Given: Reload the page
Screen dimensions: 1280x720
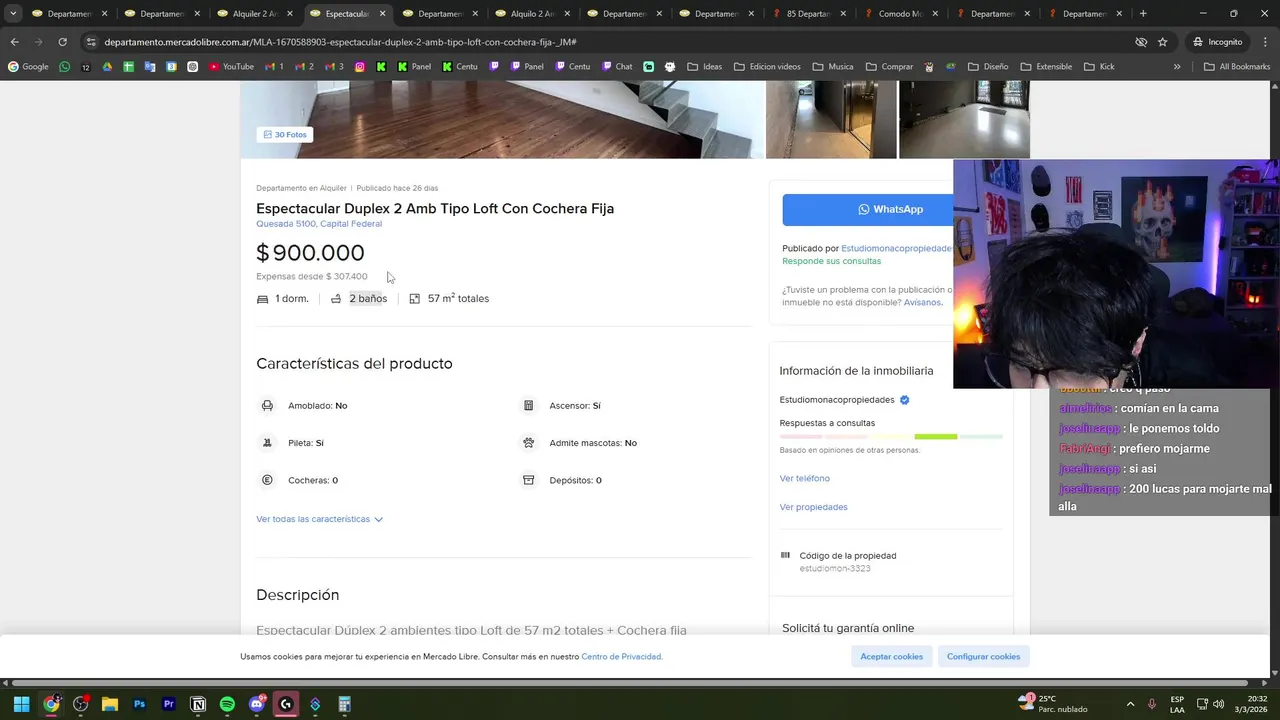Looking at the screenshot, I should (62, 42).
